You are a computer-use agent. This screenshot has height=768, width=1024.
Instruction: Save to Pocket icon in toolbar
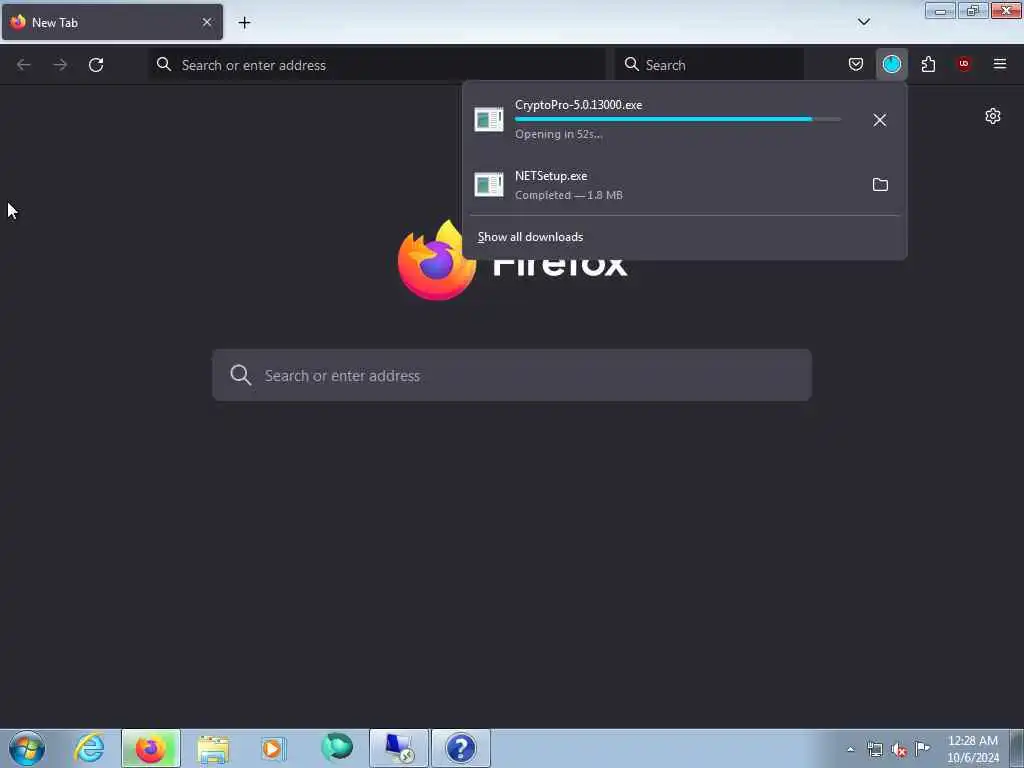tap(856, 64)
